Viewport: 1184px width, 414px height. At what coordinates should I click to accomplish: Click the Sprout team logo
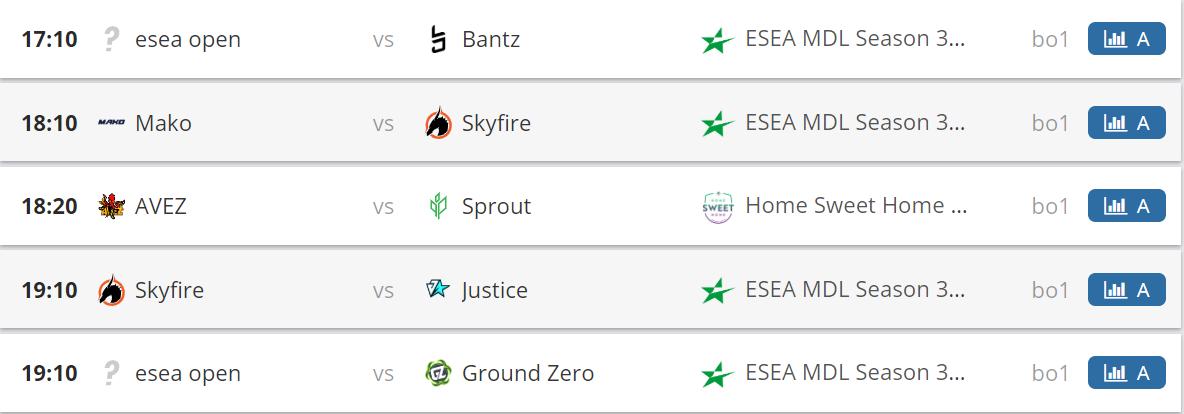click(438, 206)
